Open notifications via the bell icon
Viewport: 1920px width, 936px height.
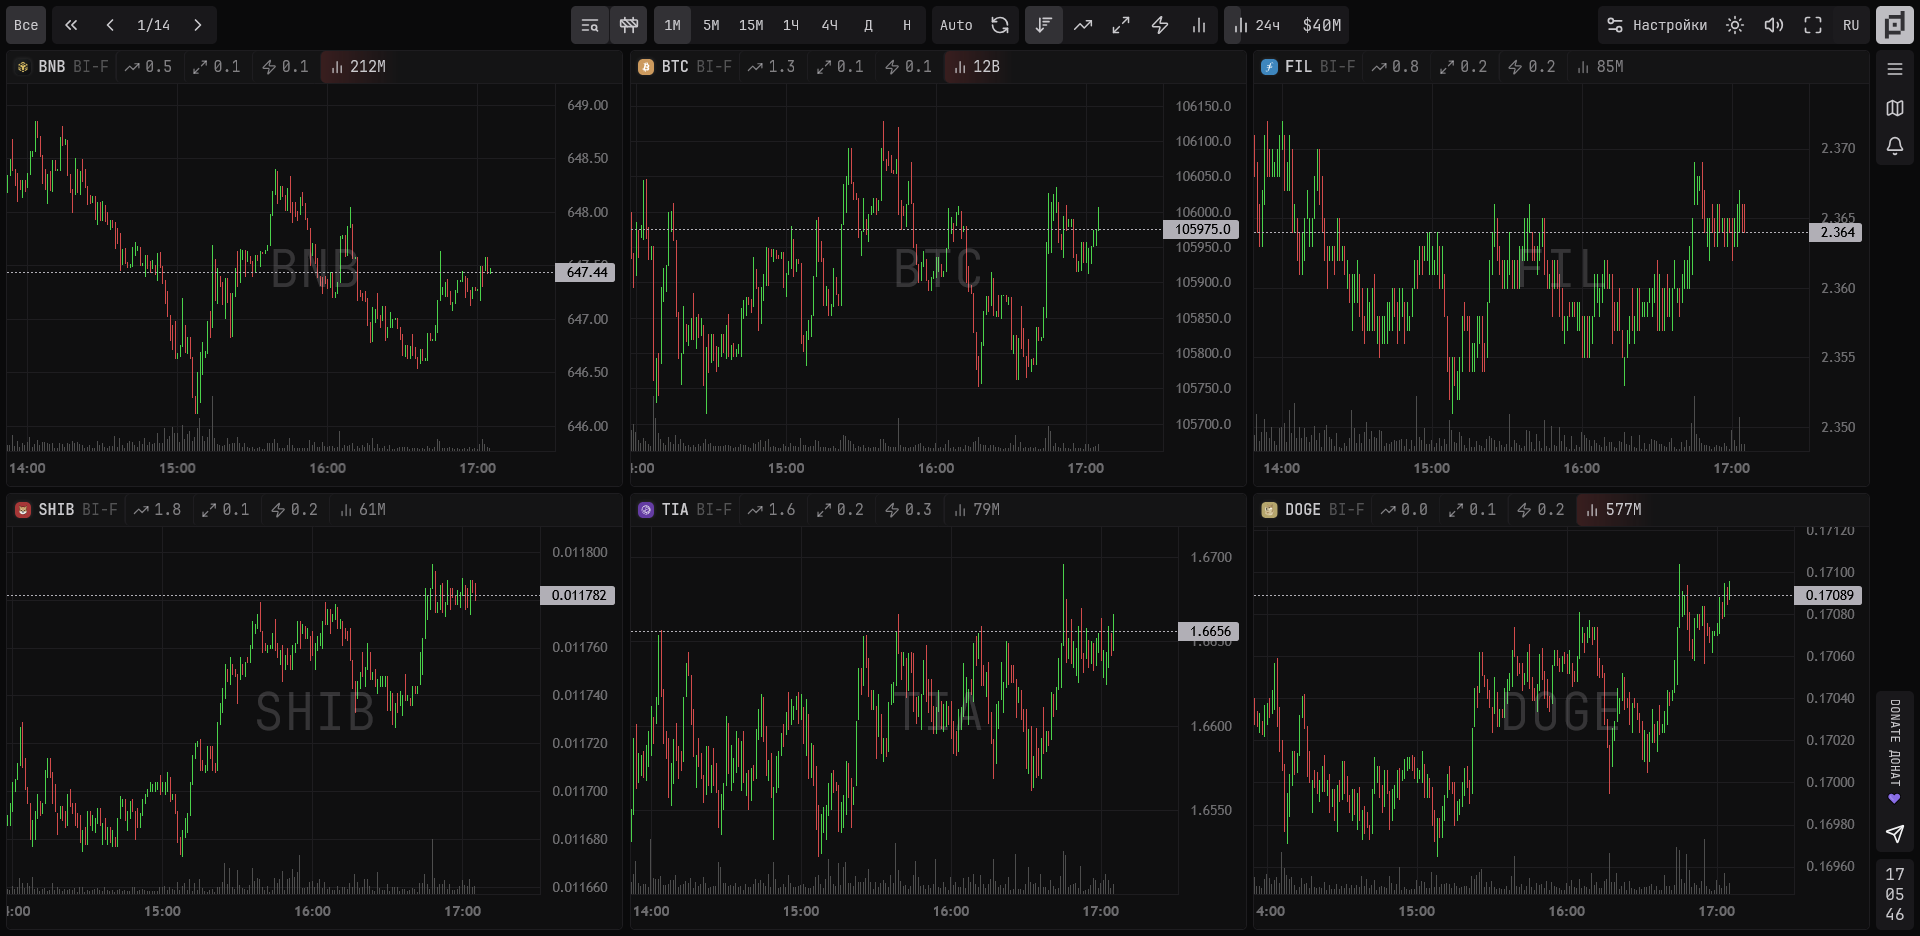pyautogui.click(x=1894, y=147)
